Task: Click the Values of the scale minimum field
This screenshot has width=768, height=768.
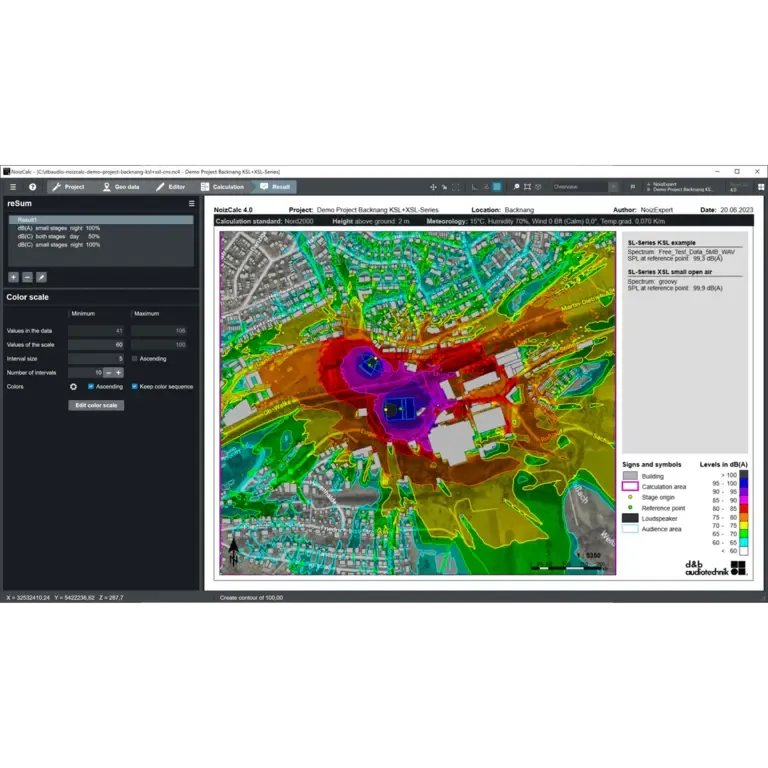Action: (96, 344)
